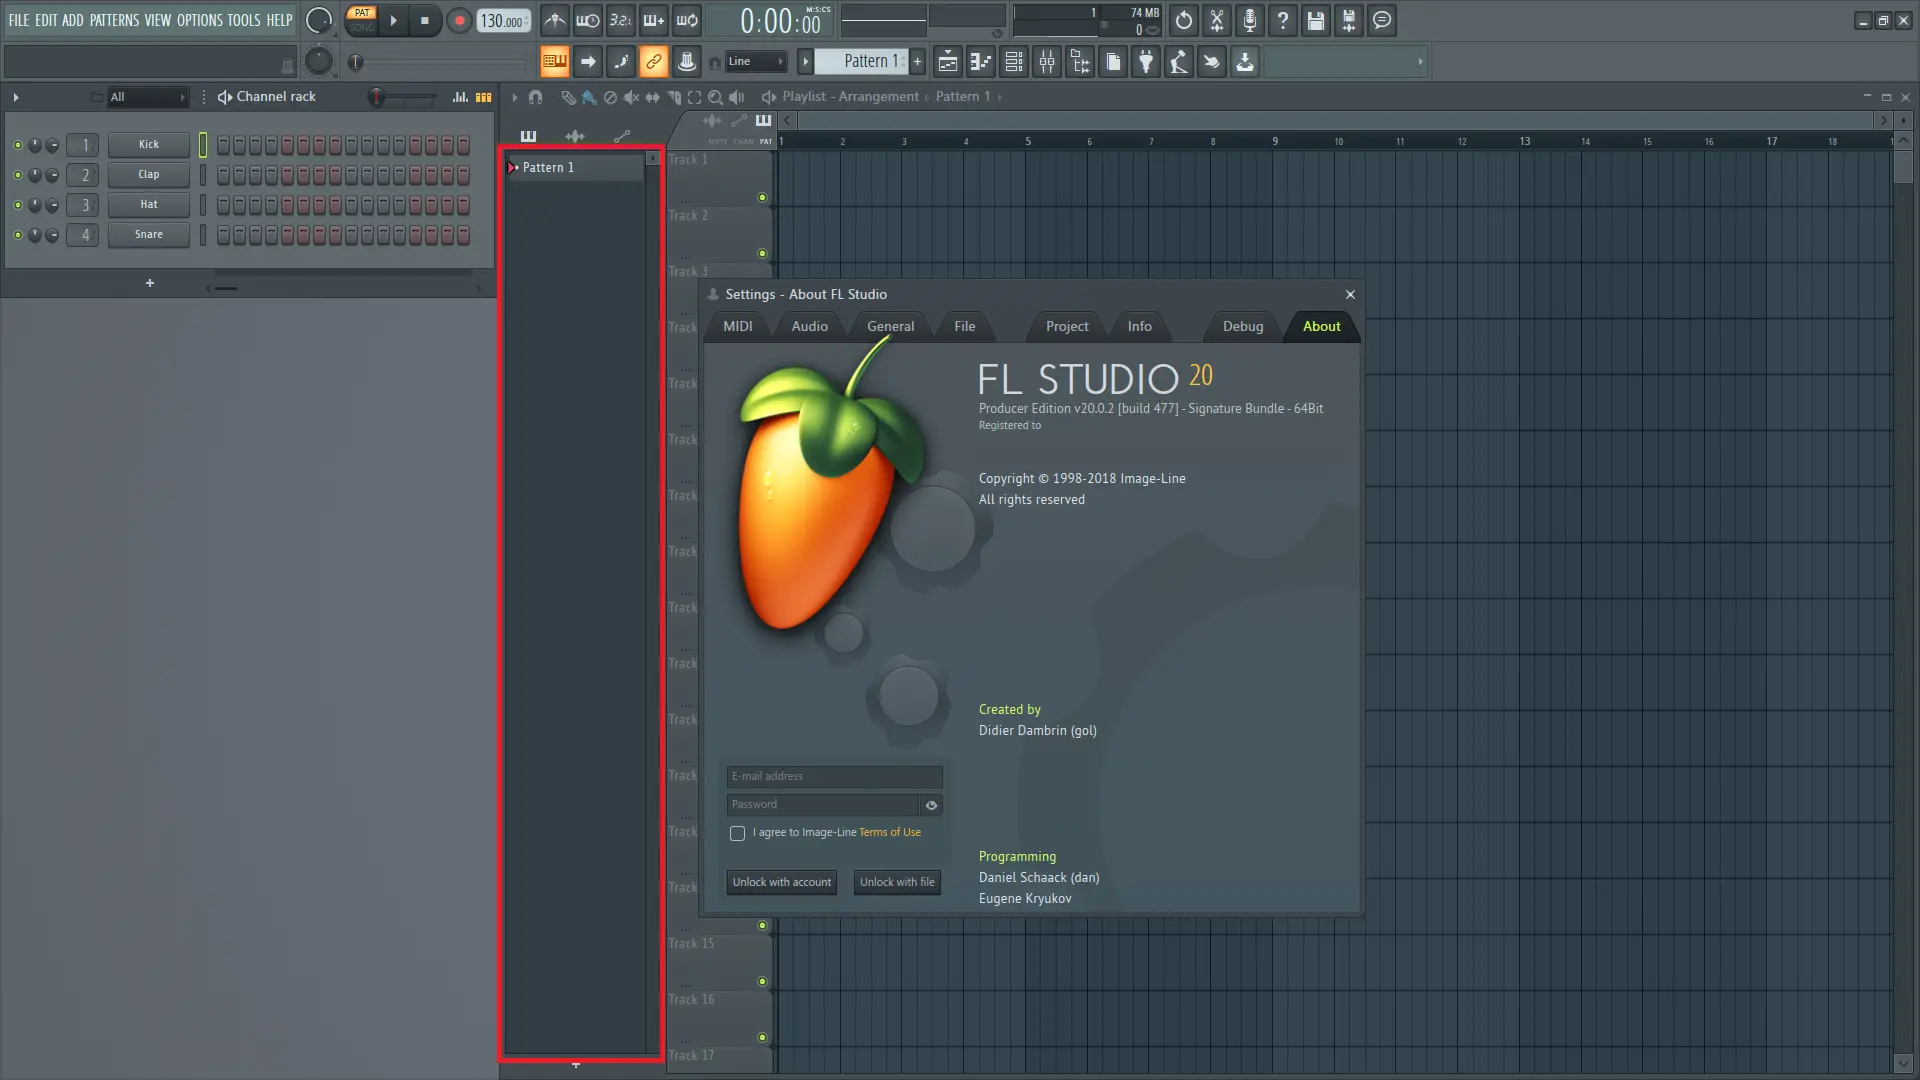Save project with the floppy disk icon
The image size is (1920, 1080).
pyautogui.click(x=1316, y=20)
